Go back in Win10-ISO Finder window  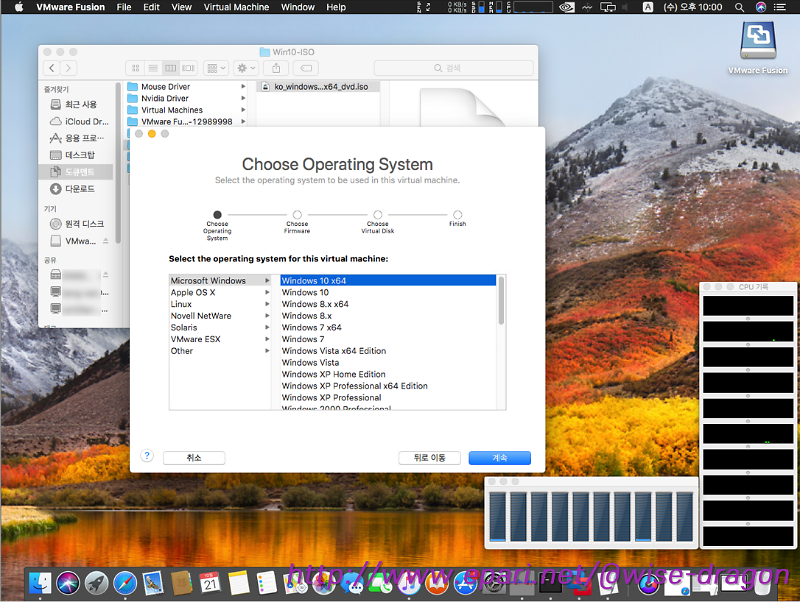(x=52, y=68)
